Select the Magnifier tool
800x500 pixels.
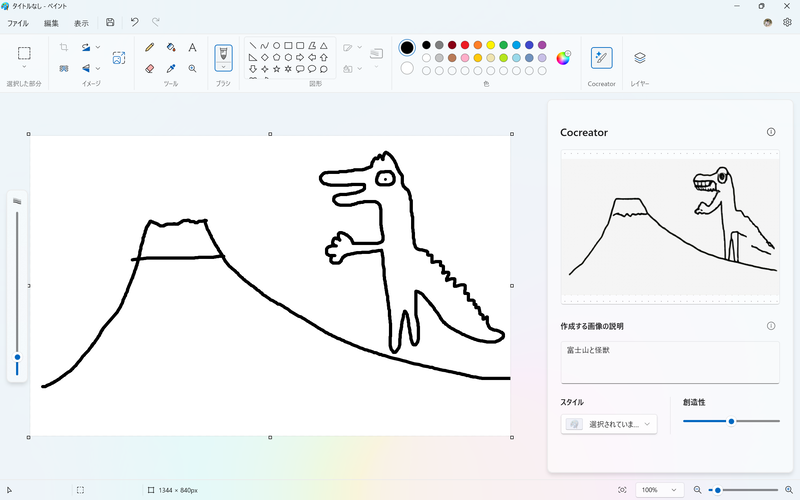[x=192, y=68]
